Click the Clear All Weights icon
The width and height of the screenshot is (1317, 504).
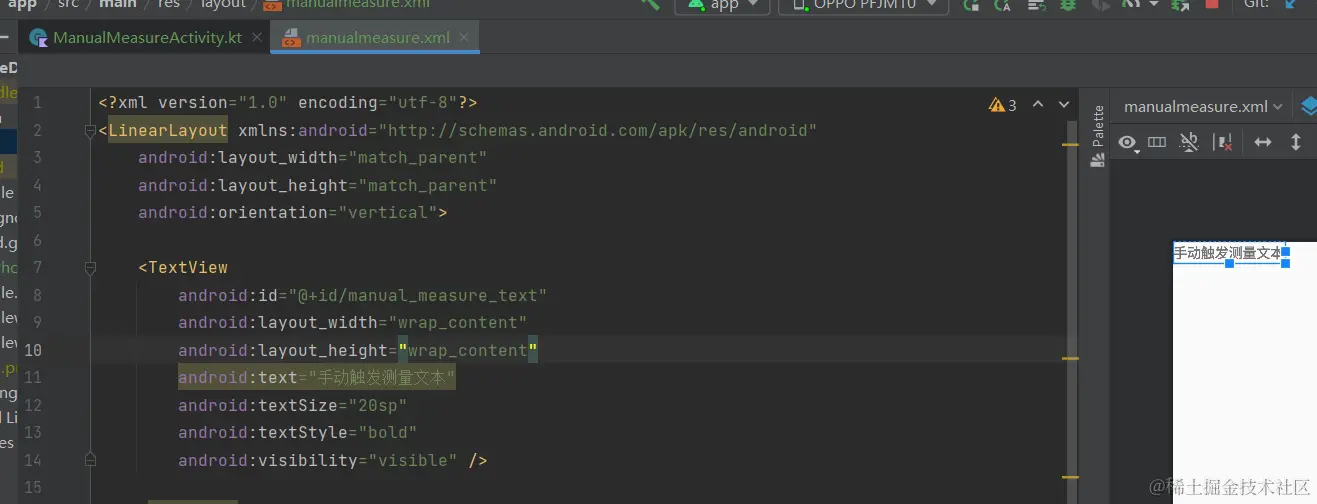[x=1189, y=142]
